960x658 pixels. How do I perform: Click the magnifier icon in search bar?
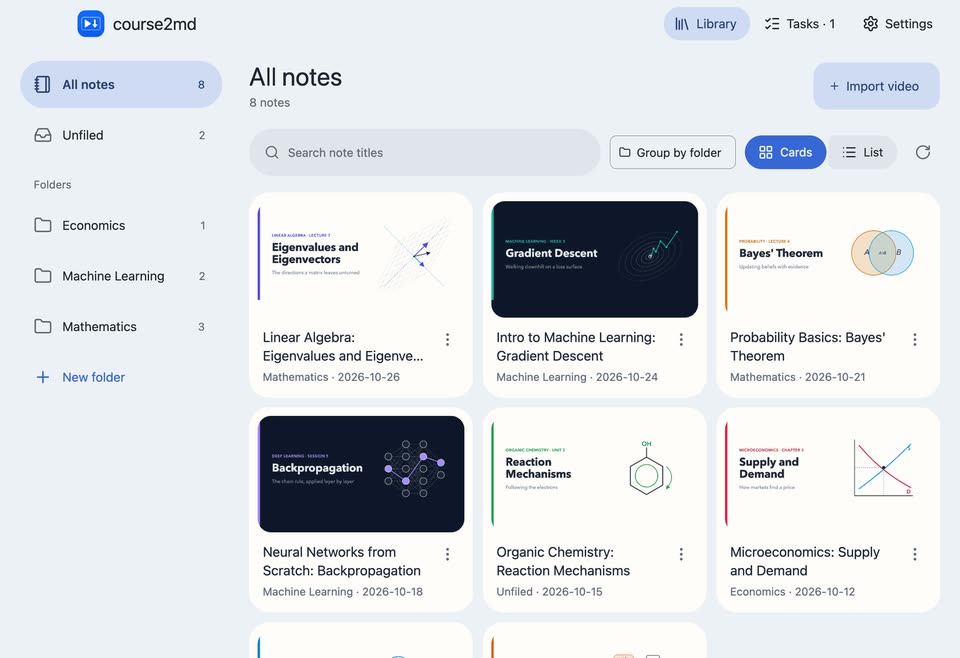[x=272, y=152]
